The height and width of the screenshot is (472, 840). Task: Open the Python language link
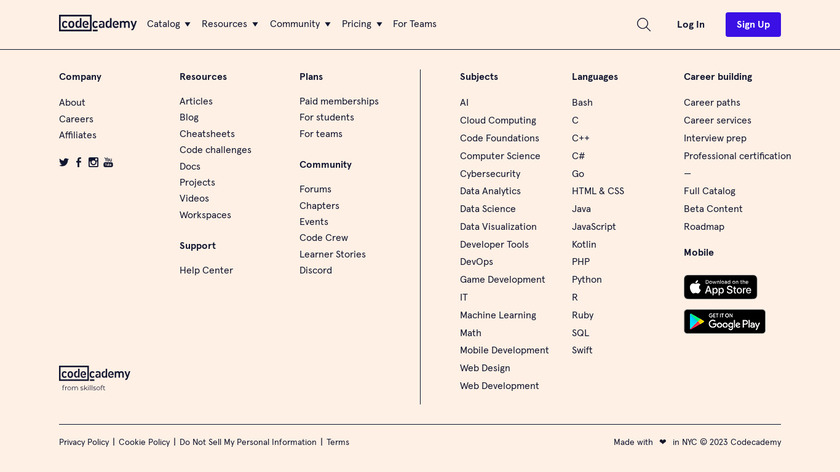pyautogui.click(x=587, y=280)
